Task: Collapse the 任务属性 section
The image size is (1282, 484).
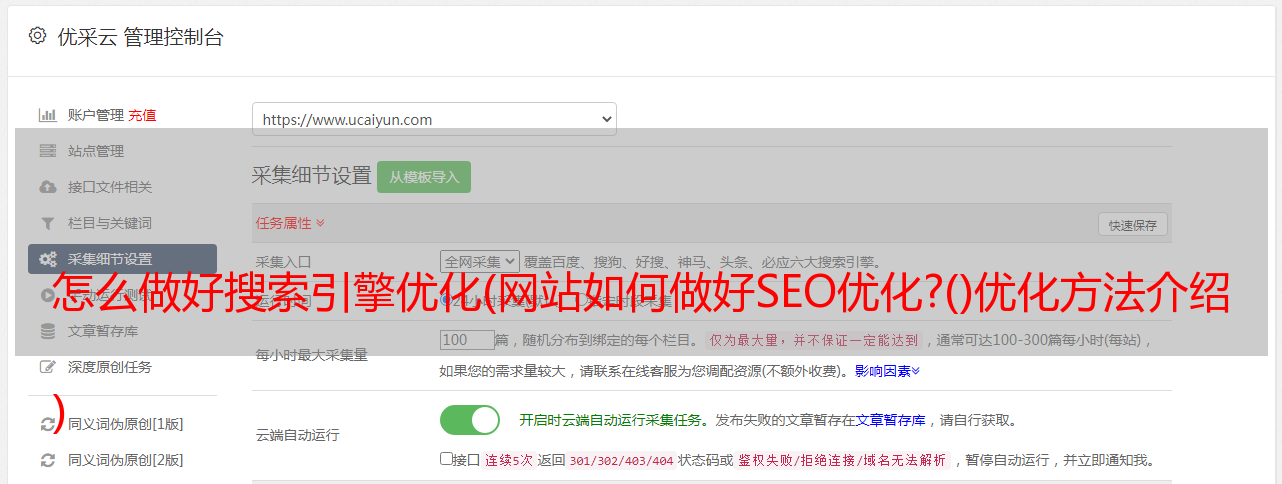Action: coord(290,223)
